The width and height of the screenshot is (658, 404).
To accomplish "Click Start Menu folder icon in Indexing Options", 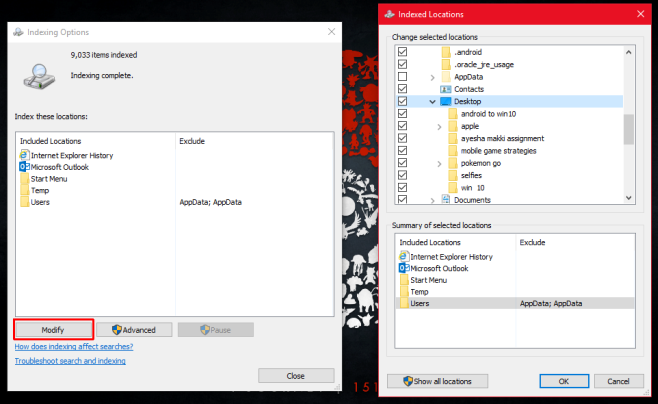I will coord(24,178).
